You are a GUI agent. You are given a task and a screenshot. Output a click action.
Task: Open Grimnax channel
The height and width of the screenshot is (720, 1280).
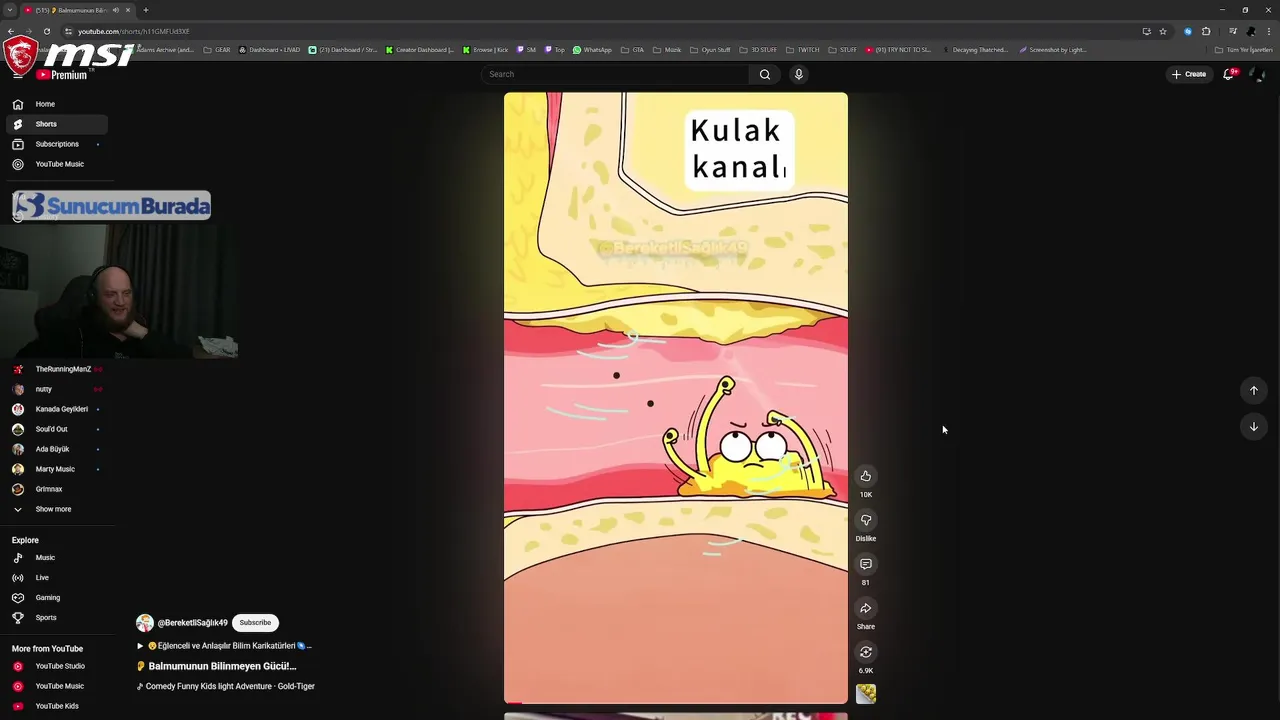tap(56, 489)
